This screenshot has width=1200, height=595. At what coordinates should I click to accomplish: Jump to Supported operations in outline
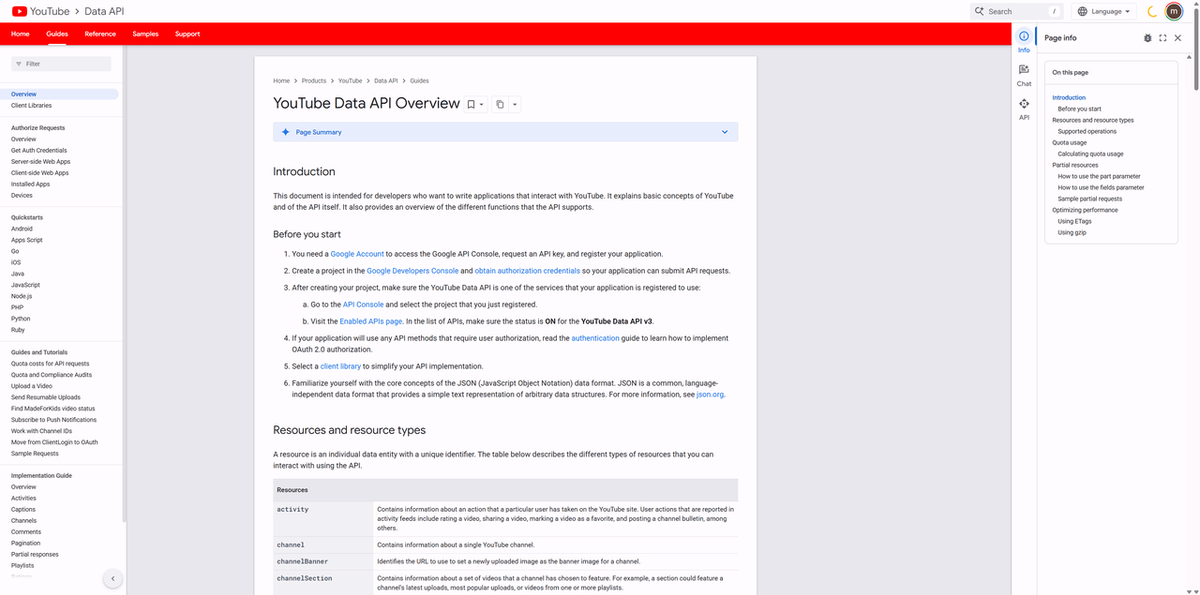point(1087,131)
